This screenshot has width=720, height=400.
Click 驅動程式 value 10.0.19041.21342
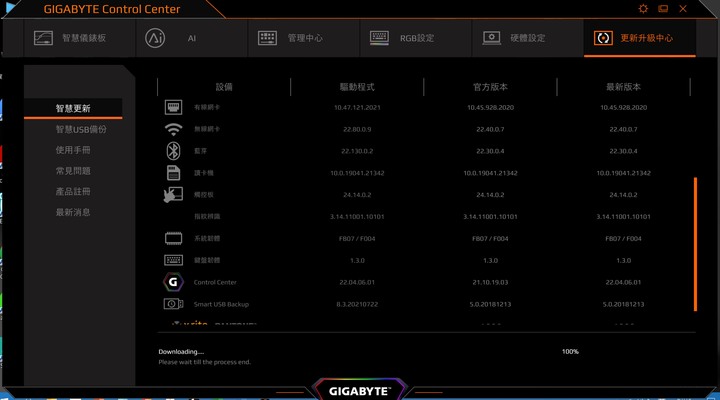(357, 173)
